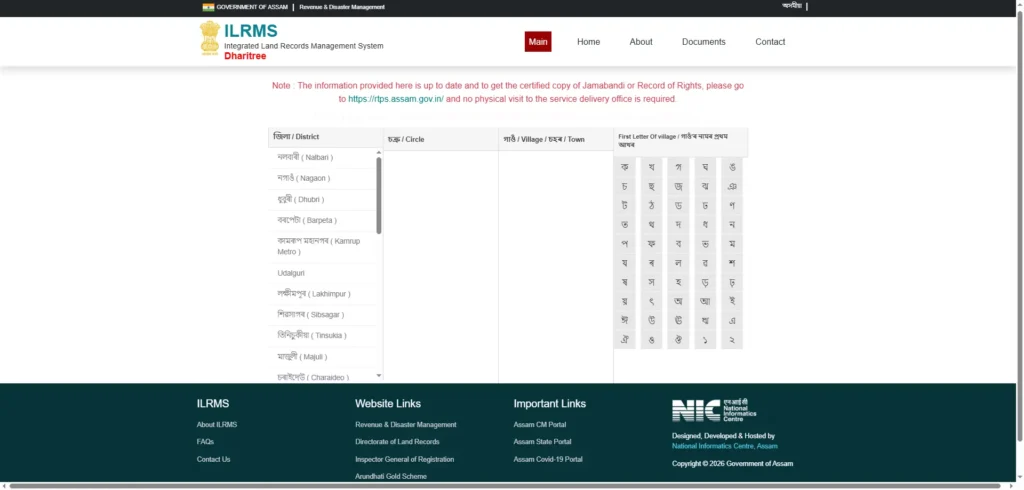The height and width of the screenshot is (490, 1024).
Task: Select Lakhimpur district
Action: pos(323,294)
